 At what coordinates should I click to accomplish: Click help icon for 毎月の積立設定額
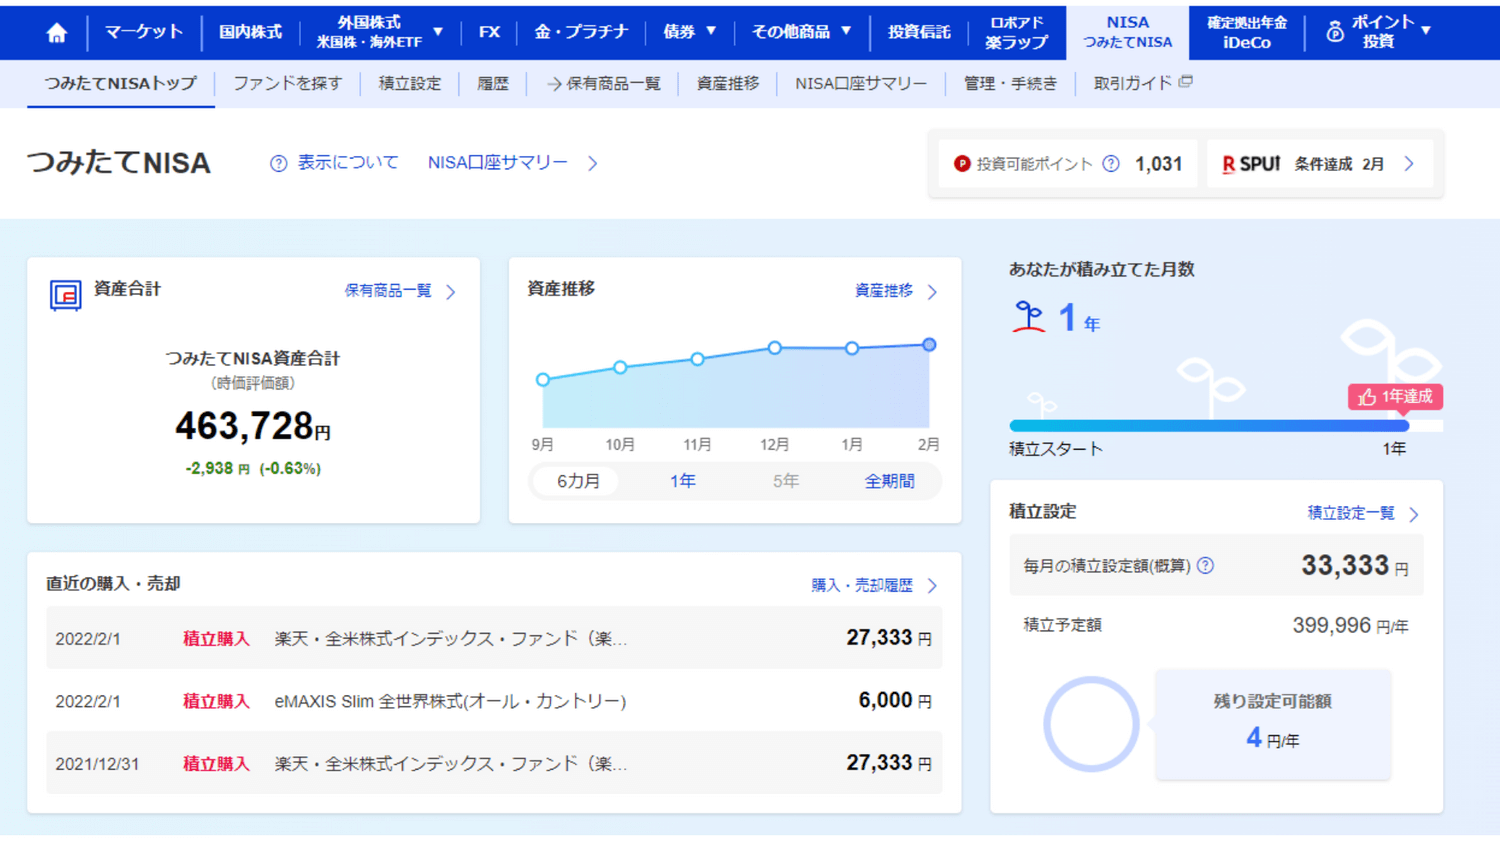click(1206, 566)
